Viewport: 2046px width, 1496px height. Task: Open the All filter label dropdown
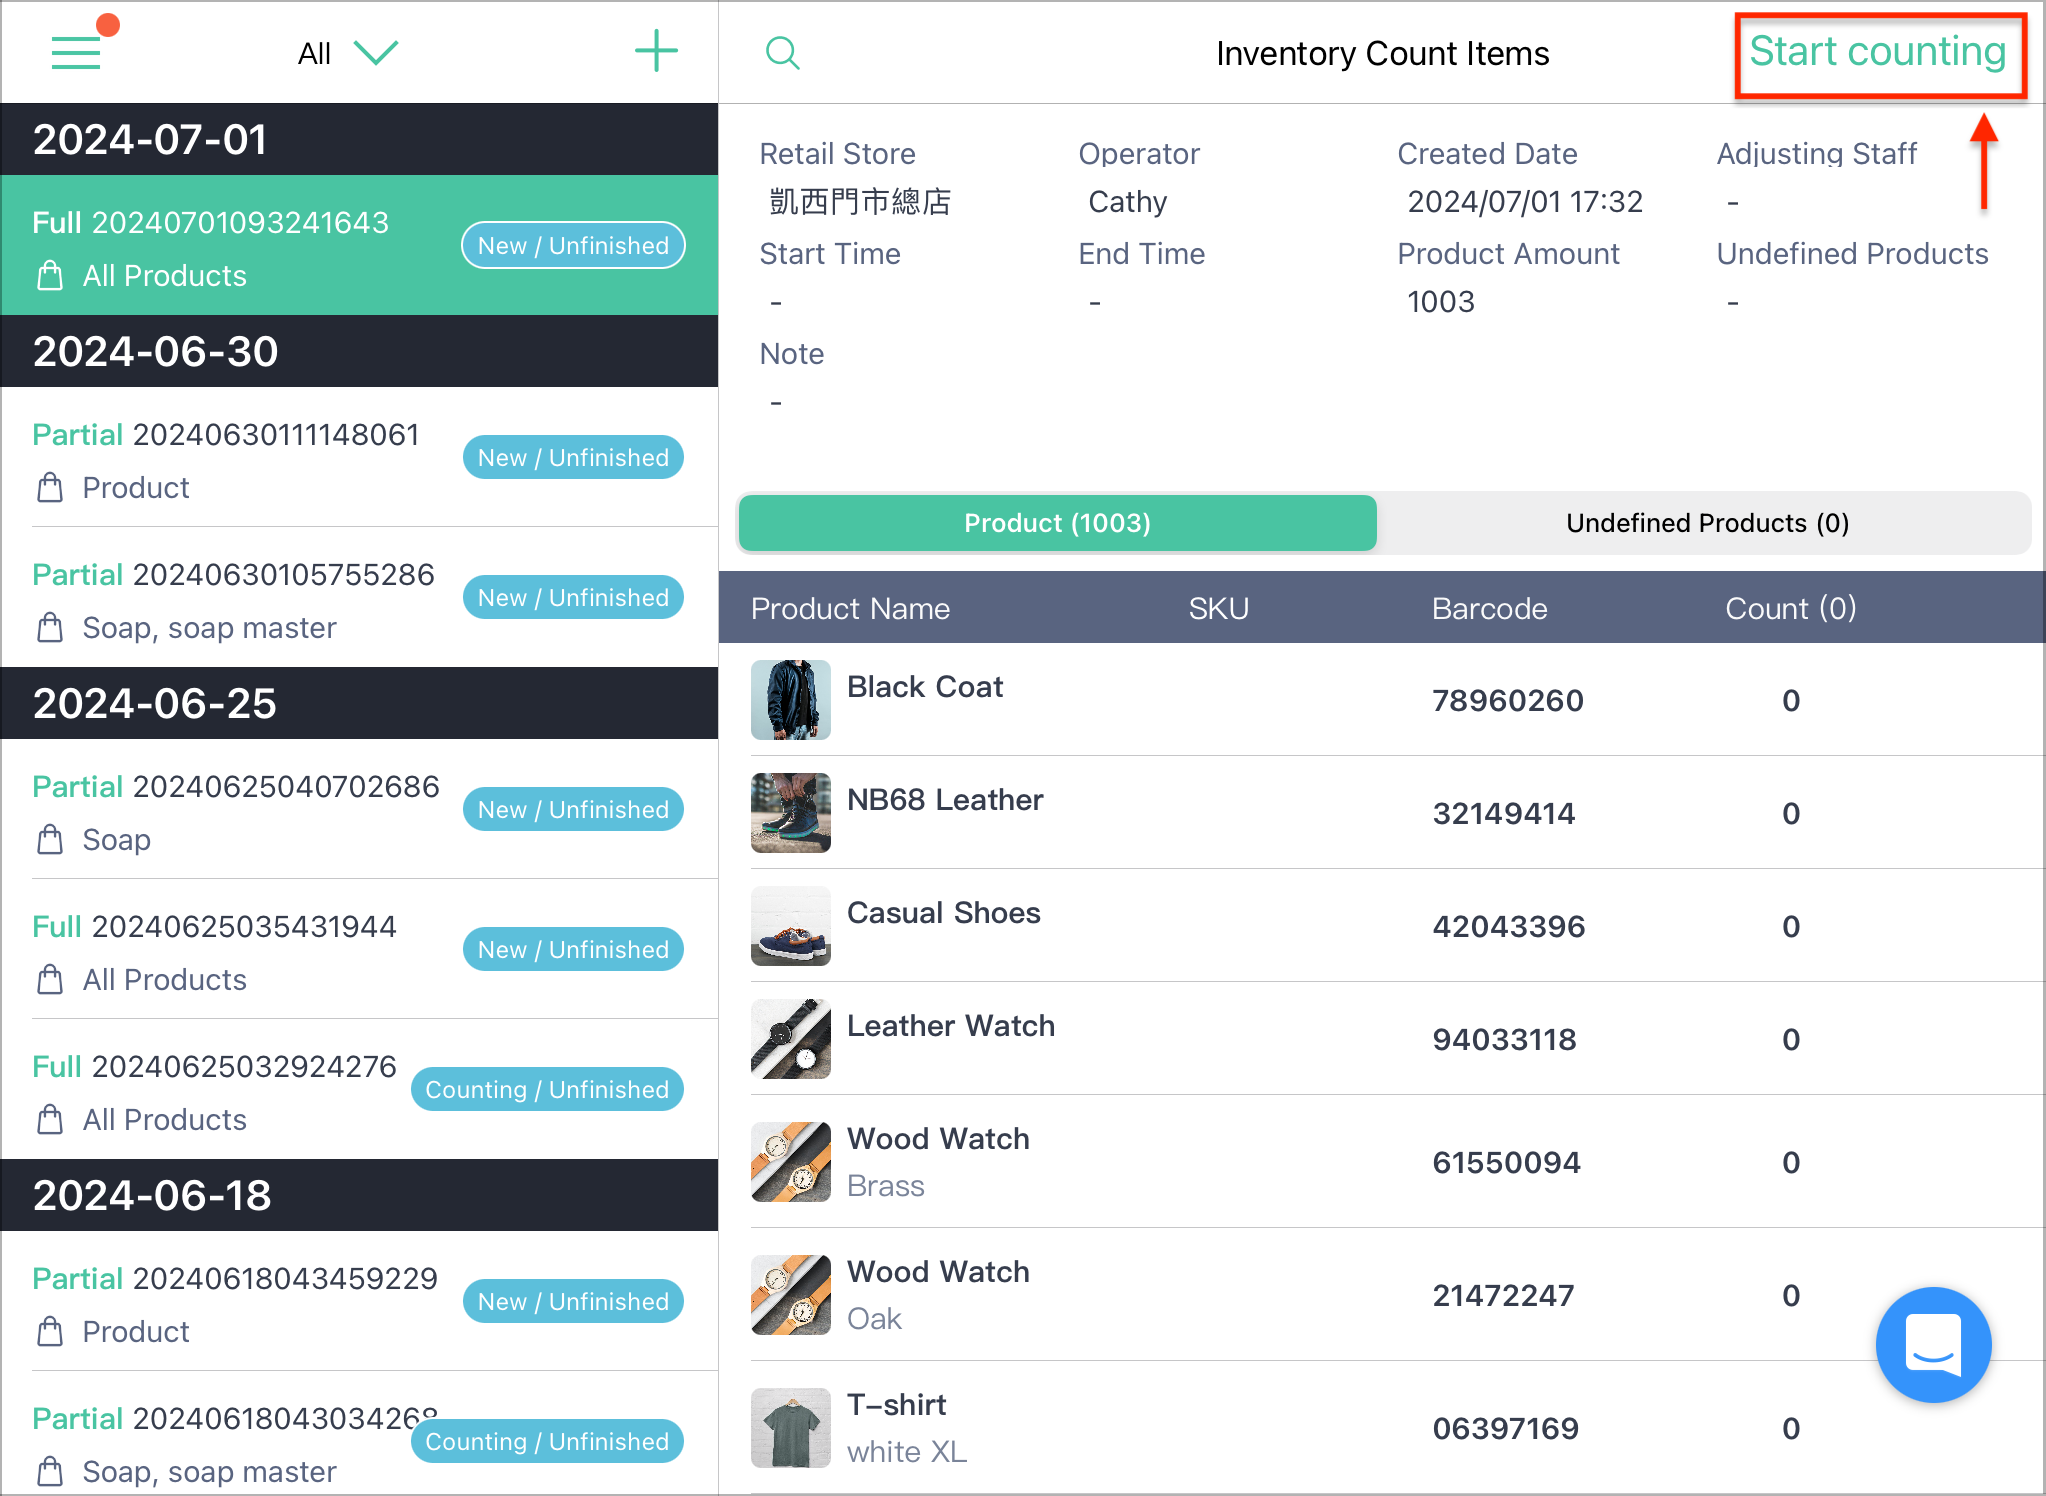tap(314, 54)
